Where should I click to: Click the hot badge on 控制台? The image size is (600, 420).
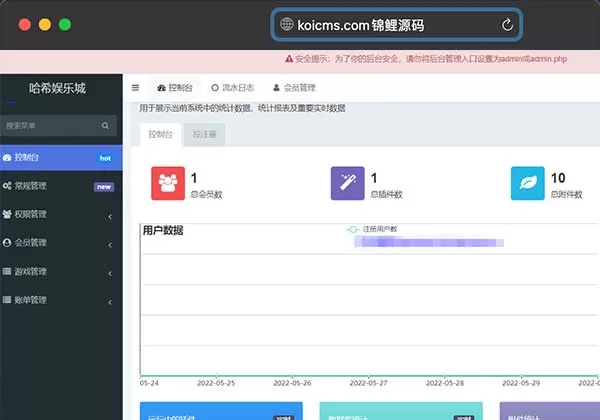pos(105,158)
